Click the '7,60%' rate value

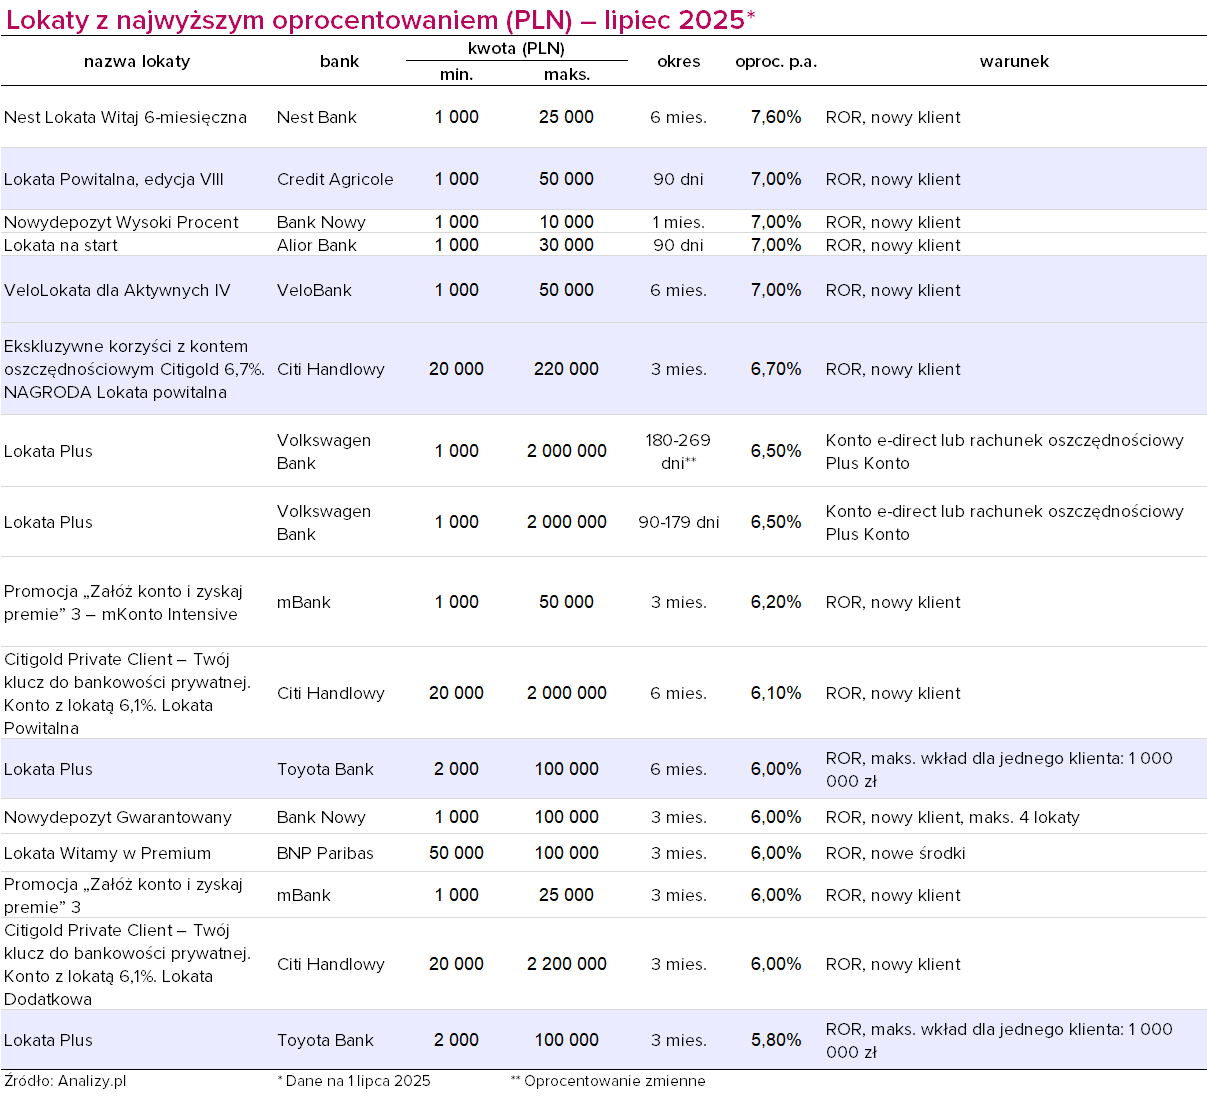(776, 117)
